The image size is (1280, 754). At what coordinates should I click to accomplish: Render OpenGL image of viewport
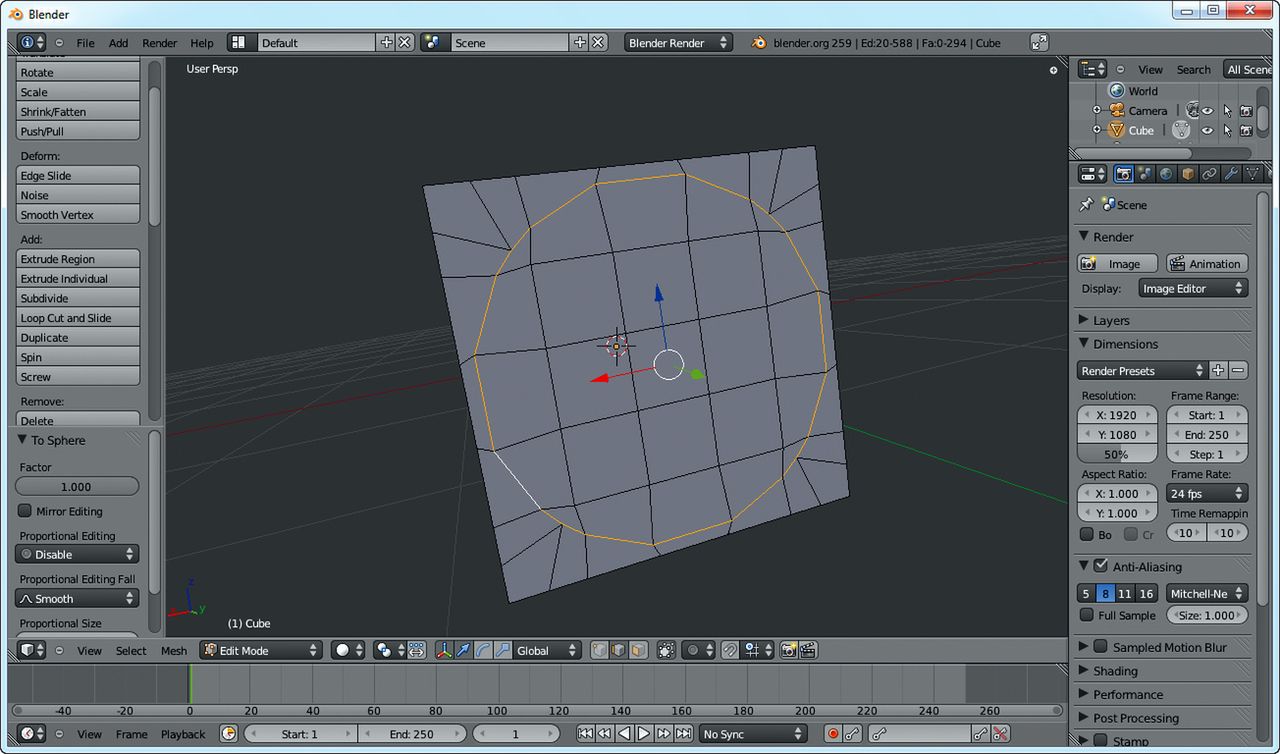click(x=788, y=650)
